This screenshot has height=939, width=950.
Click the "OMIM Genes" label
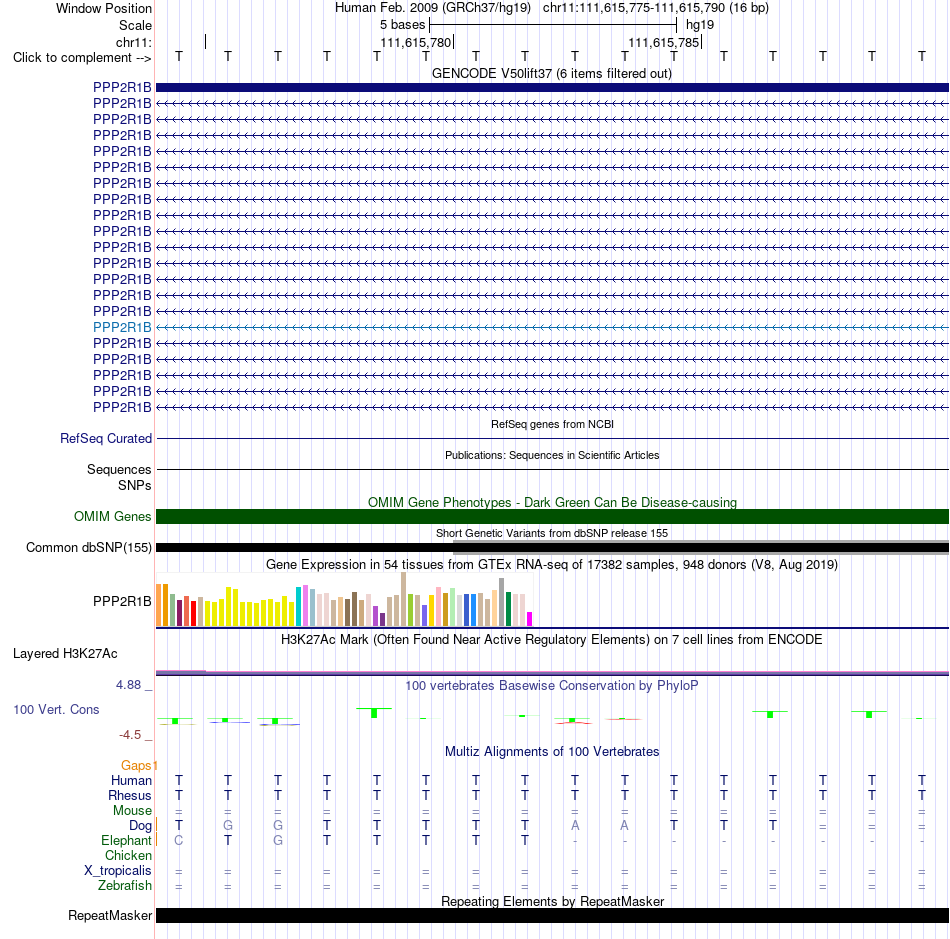[113, 516]
